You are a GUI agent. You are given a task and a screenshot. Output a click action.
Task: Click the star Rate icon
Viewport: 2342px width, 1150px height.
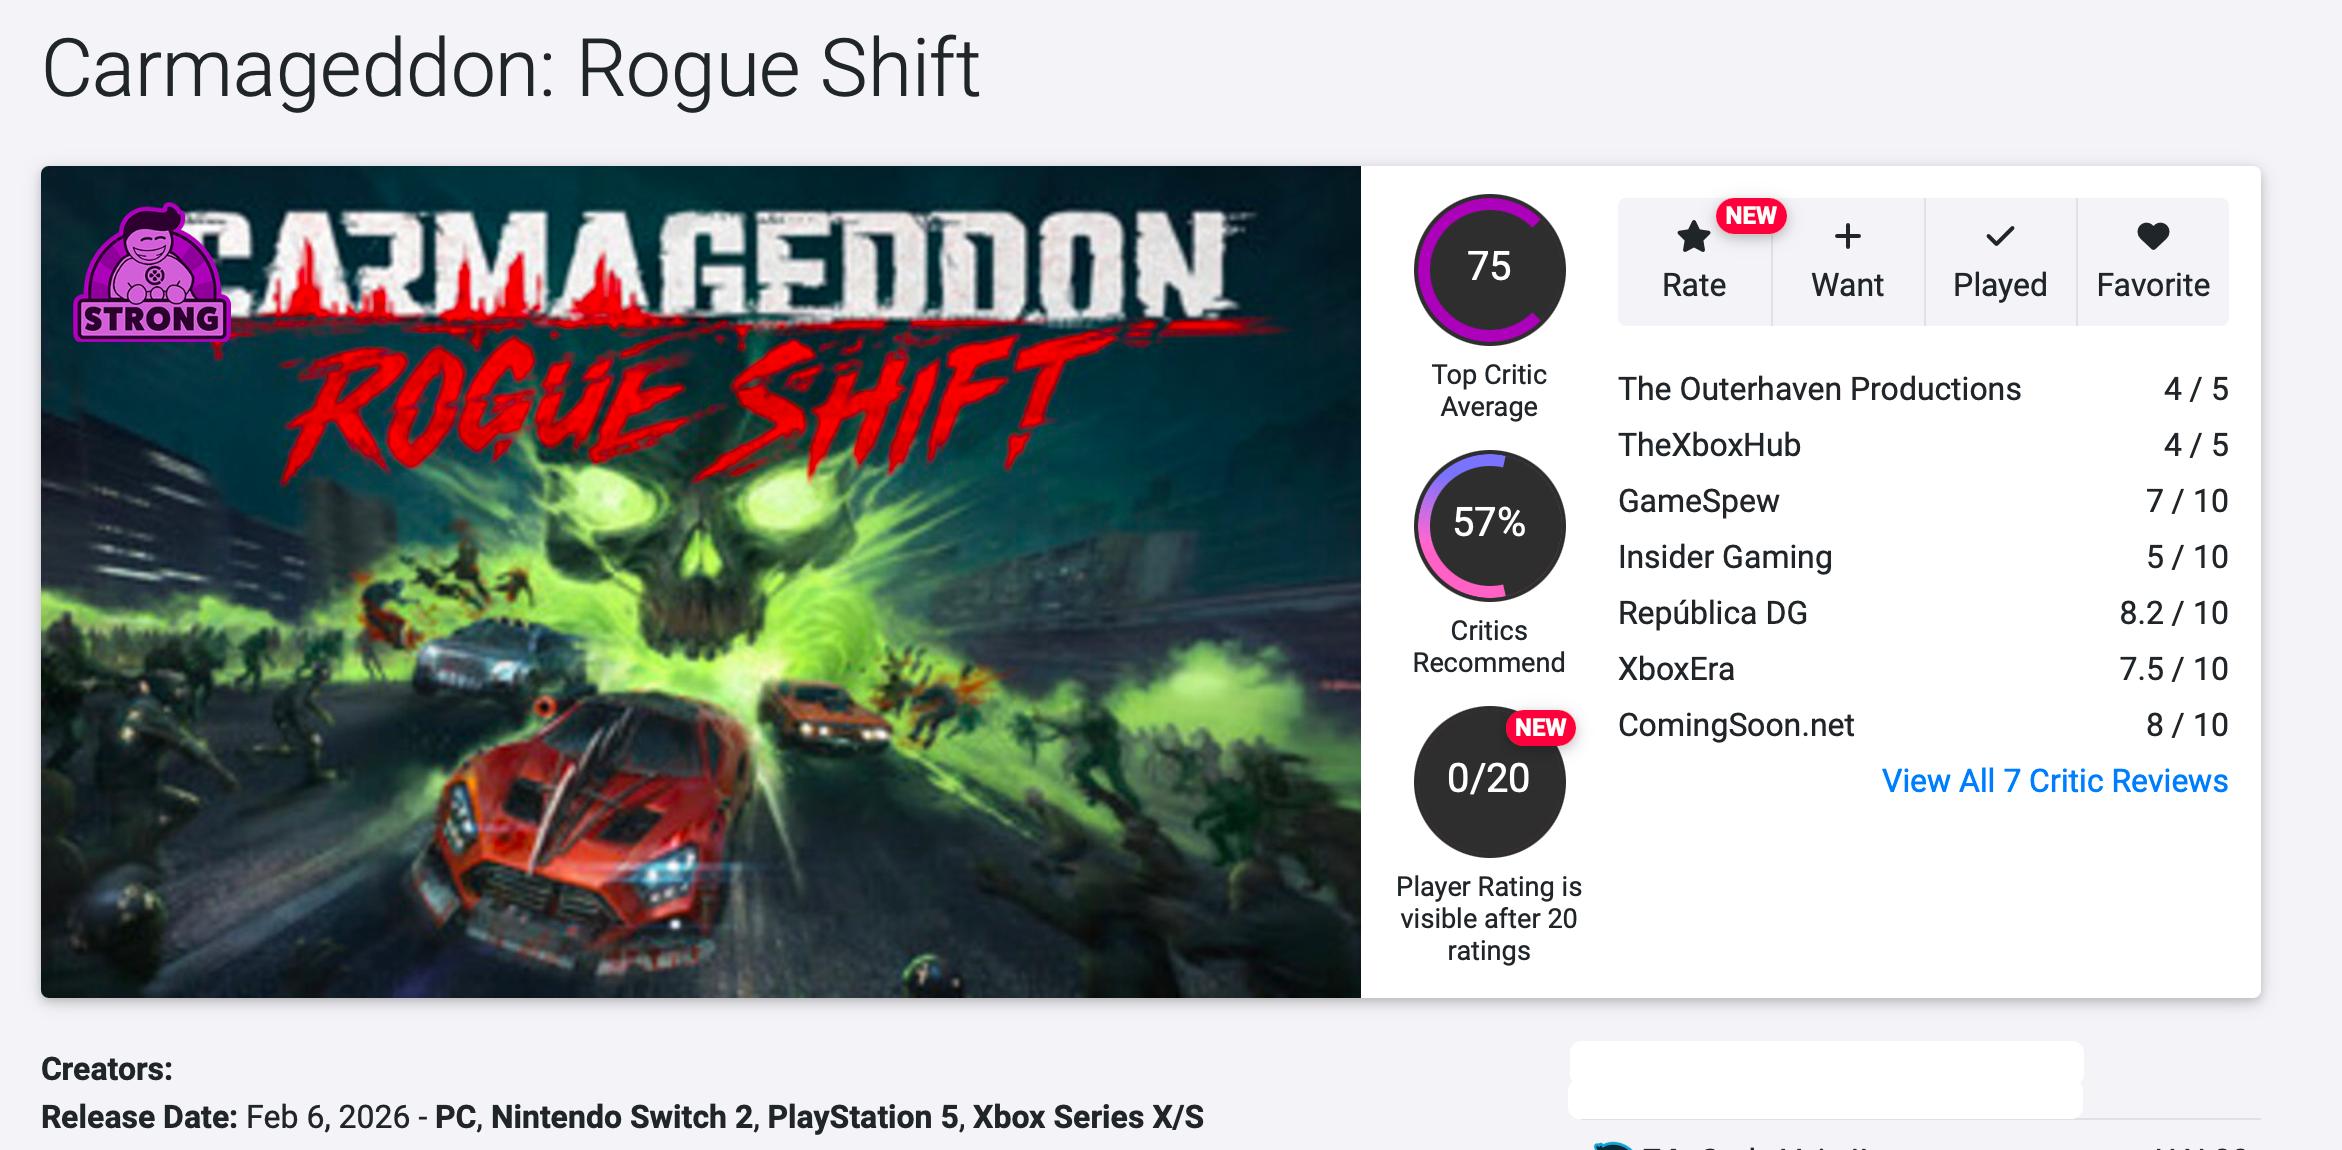[1693, 238]
